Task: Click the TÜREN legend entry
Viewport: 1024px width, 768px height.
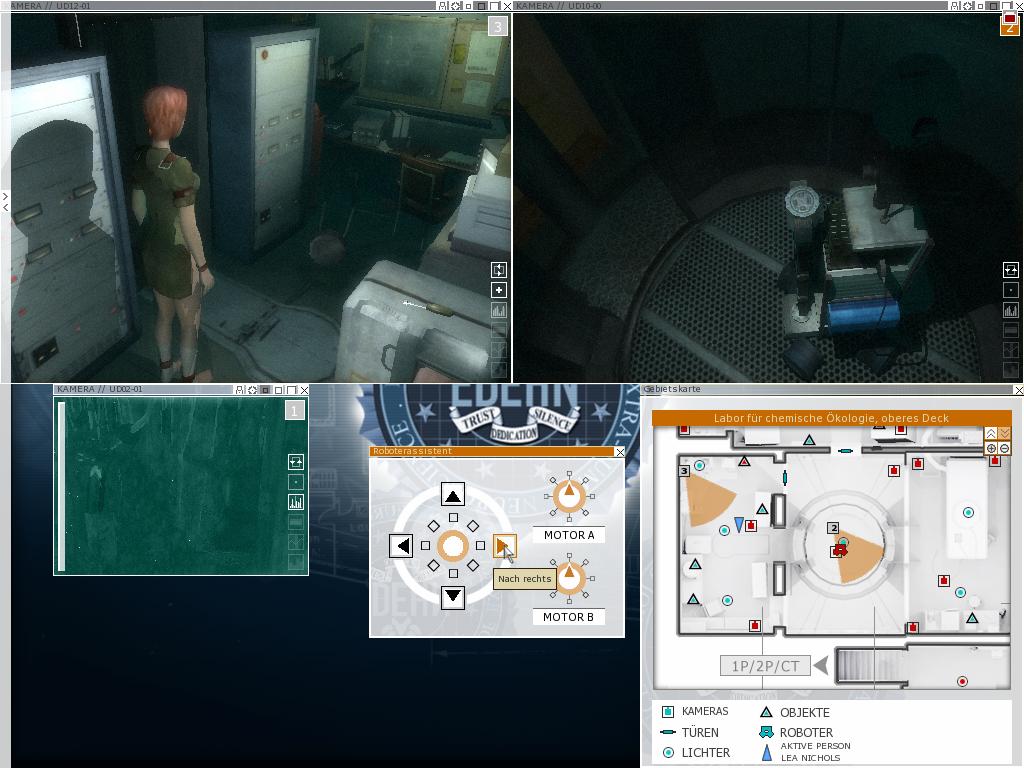Action: [x=690, y=732]
